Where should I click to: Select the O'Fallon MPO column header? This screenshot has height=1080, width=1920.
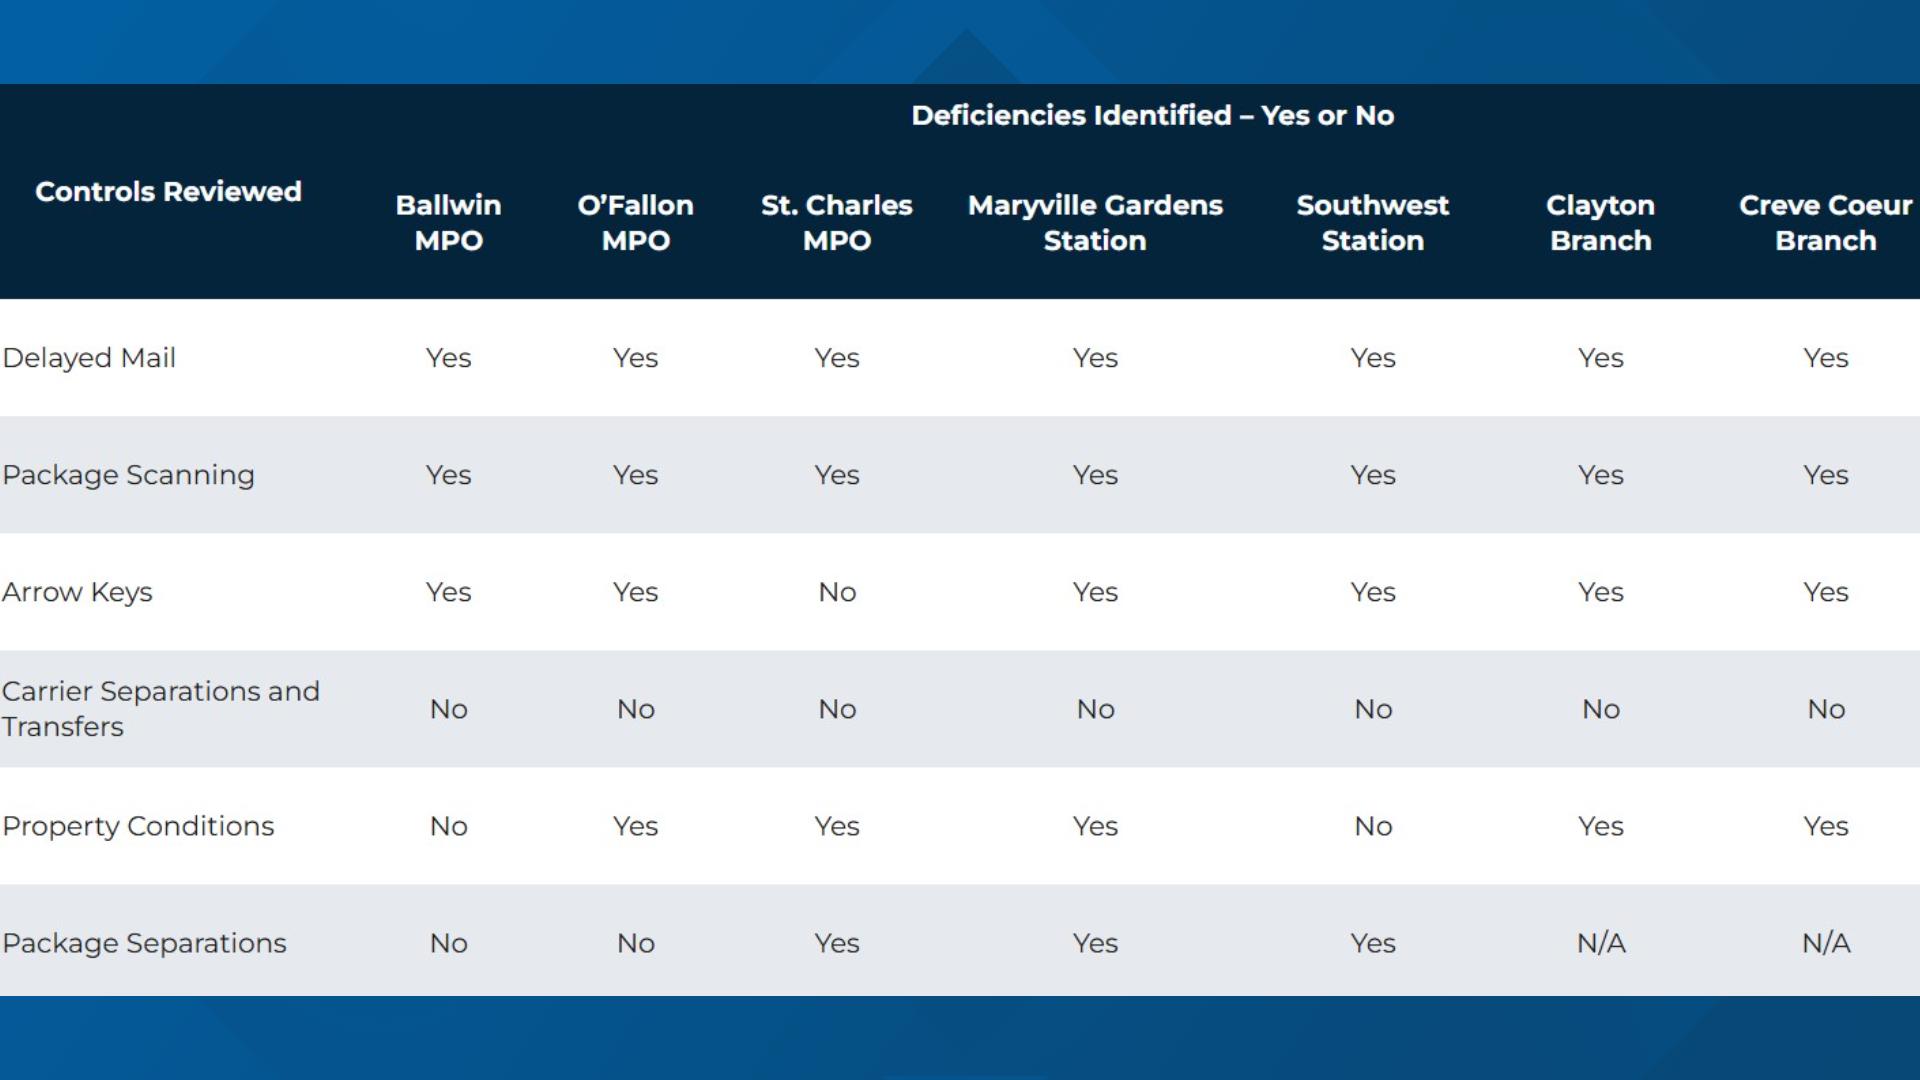[636, 223]
